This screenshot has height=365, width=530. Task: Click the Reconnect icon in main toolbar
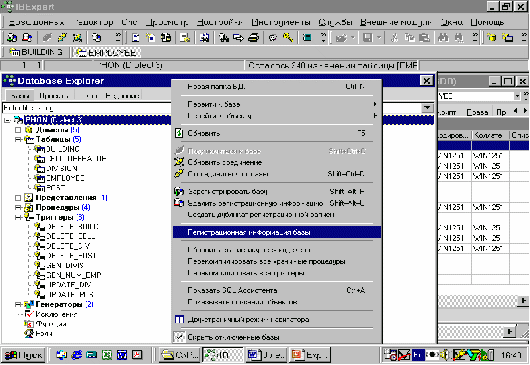pos(77,38)
